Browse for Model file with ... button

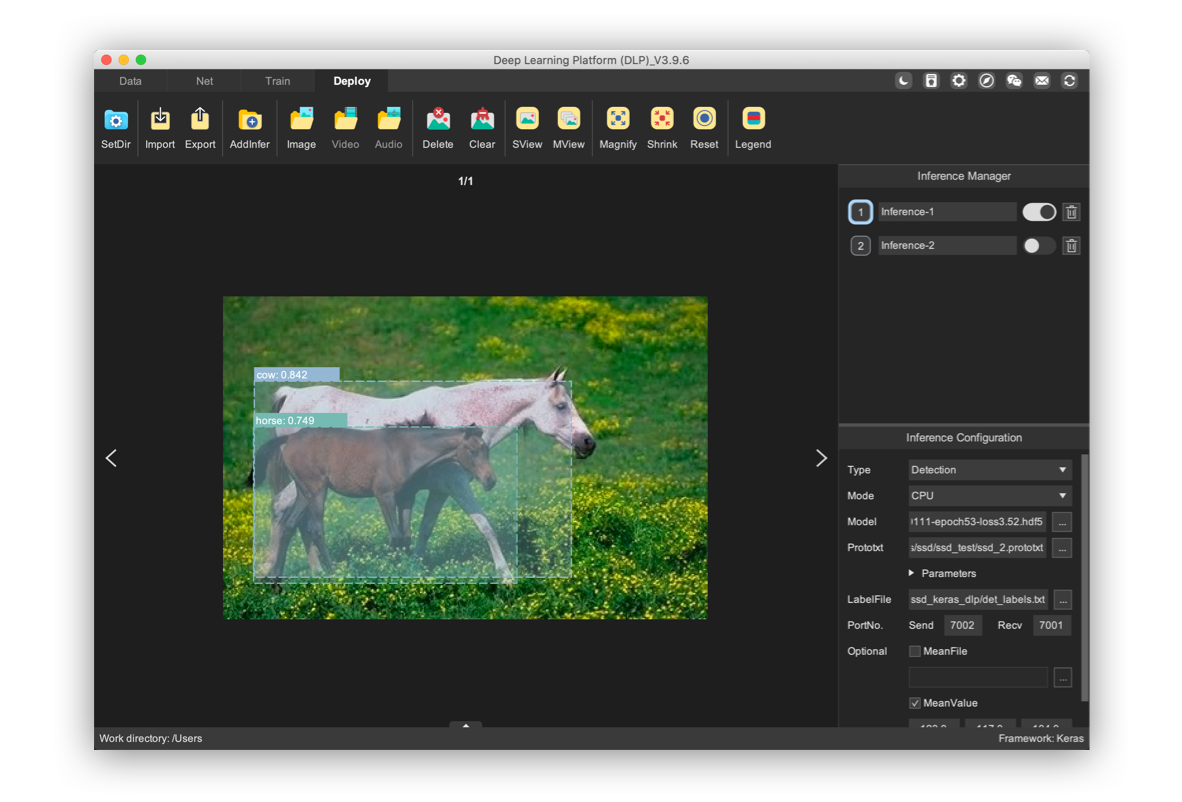pos(1062,522)
